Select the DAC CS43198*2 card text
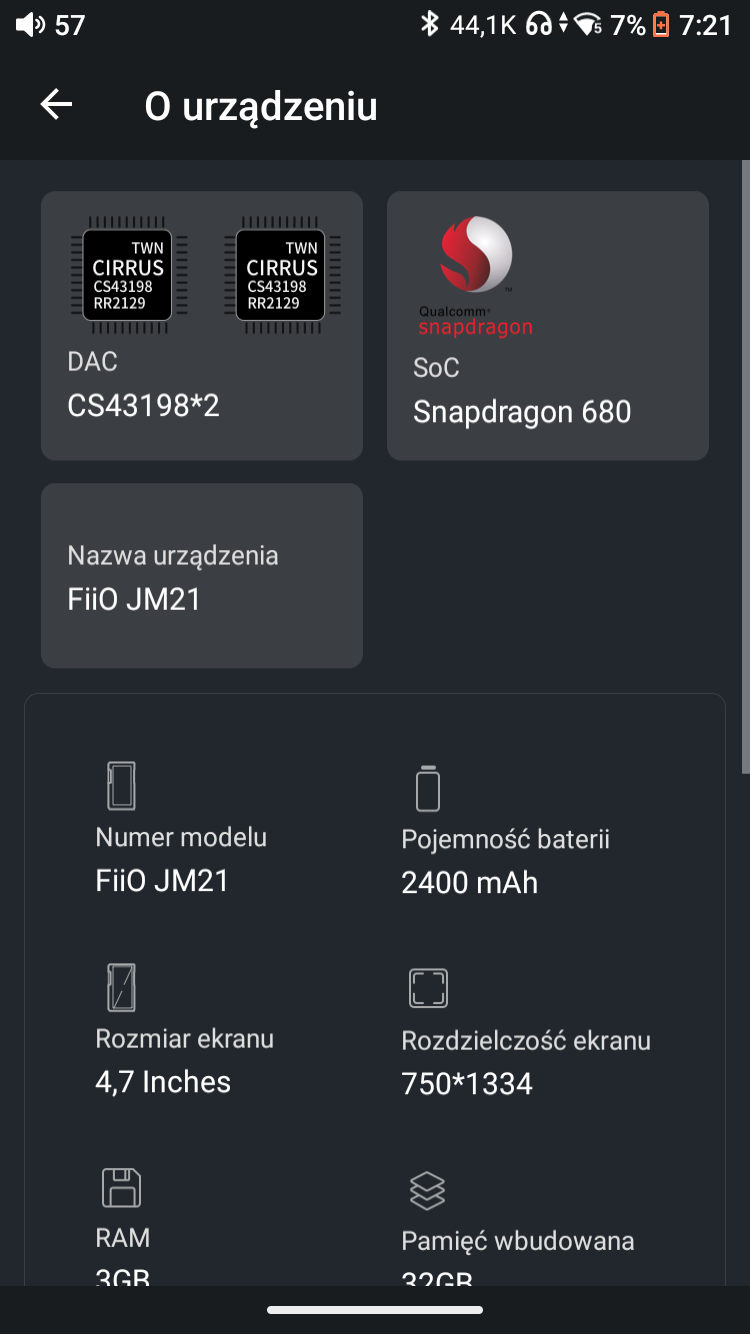This screenshot has width=750, height=1334. (143, 405)
